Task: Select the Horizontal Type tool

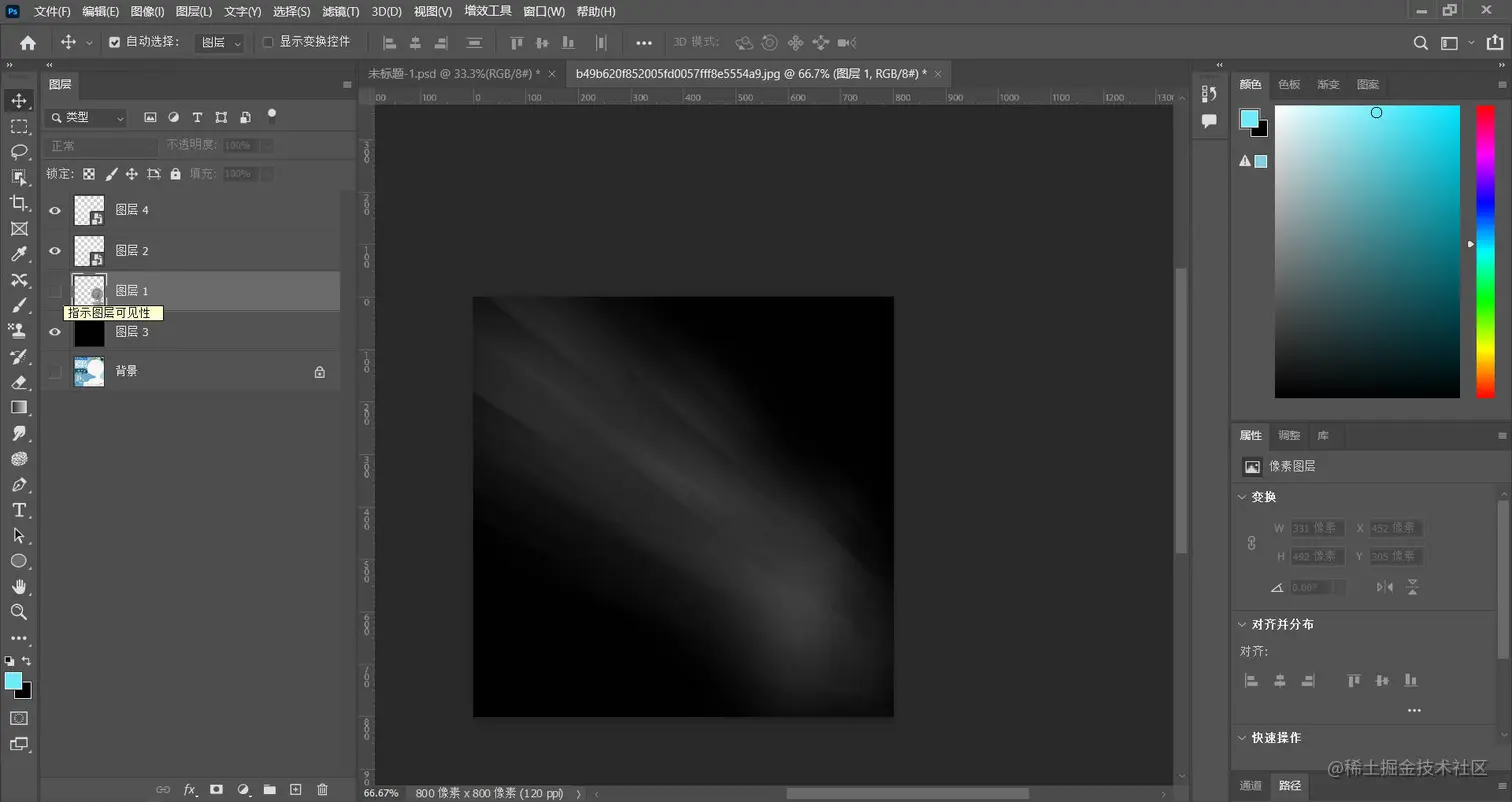Action: pyautogui.click(x=18, y=509)
